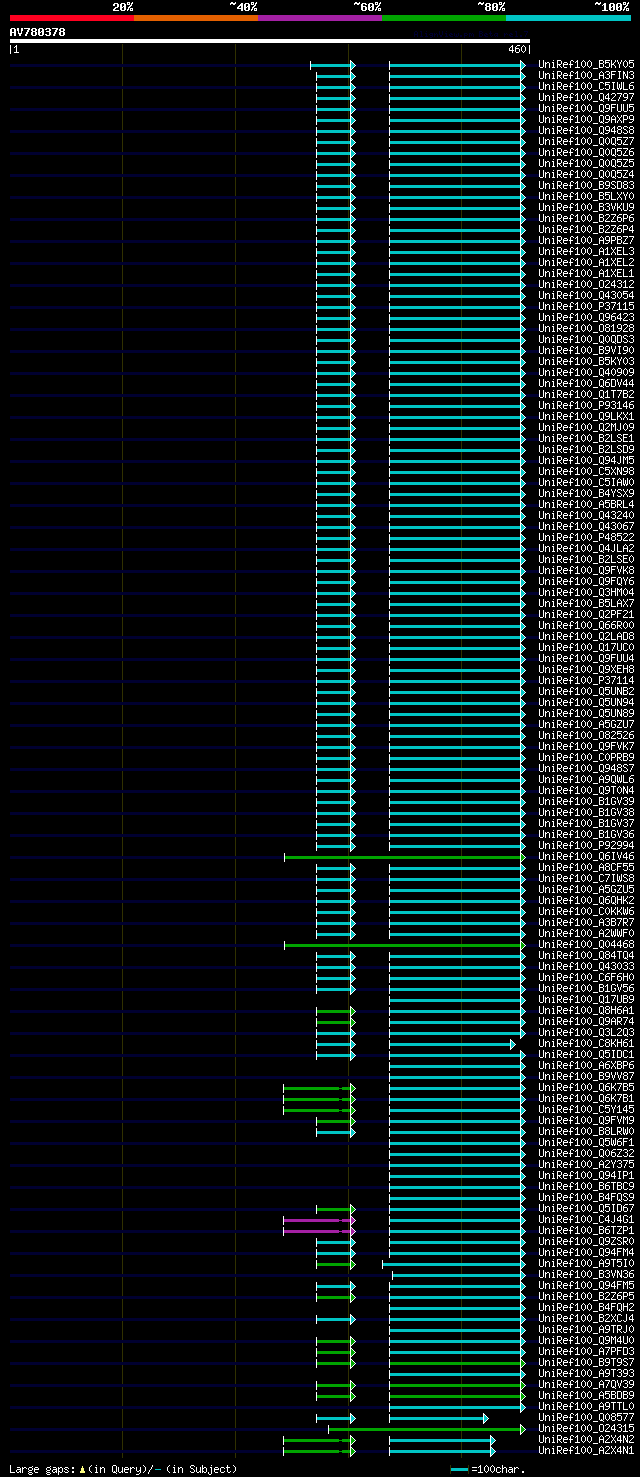Open hit UniRef100_Q42797
This screenshot has height=1477, width=640.
pos(586,97)
